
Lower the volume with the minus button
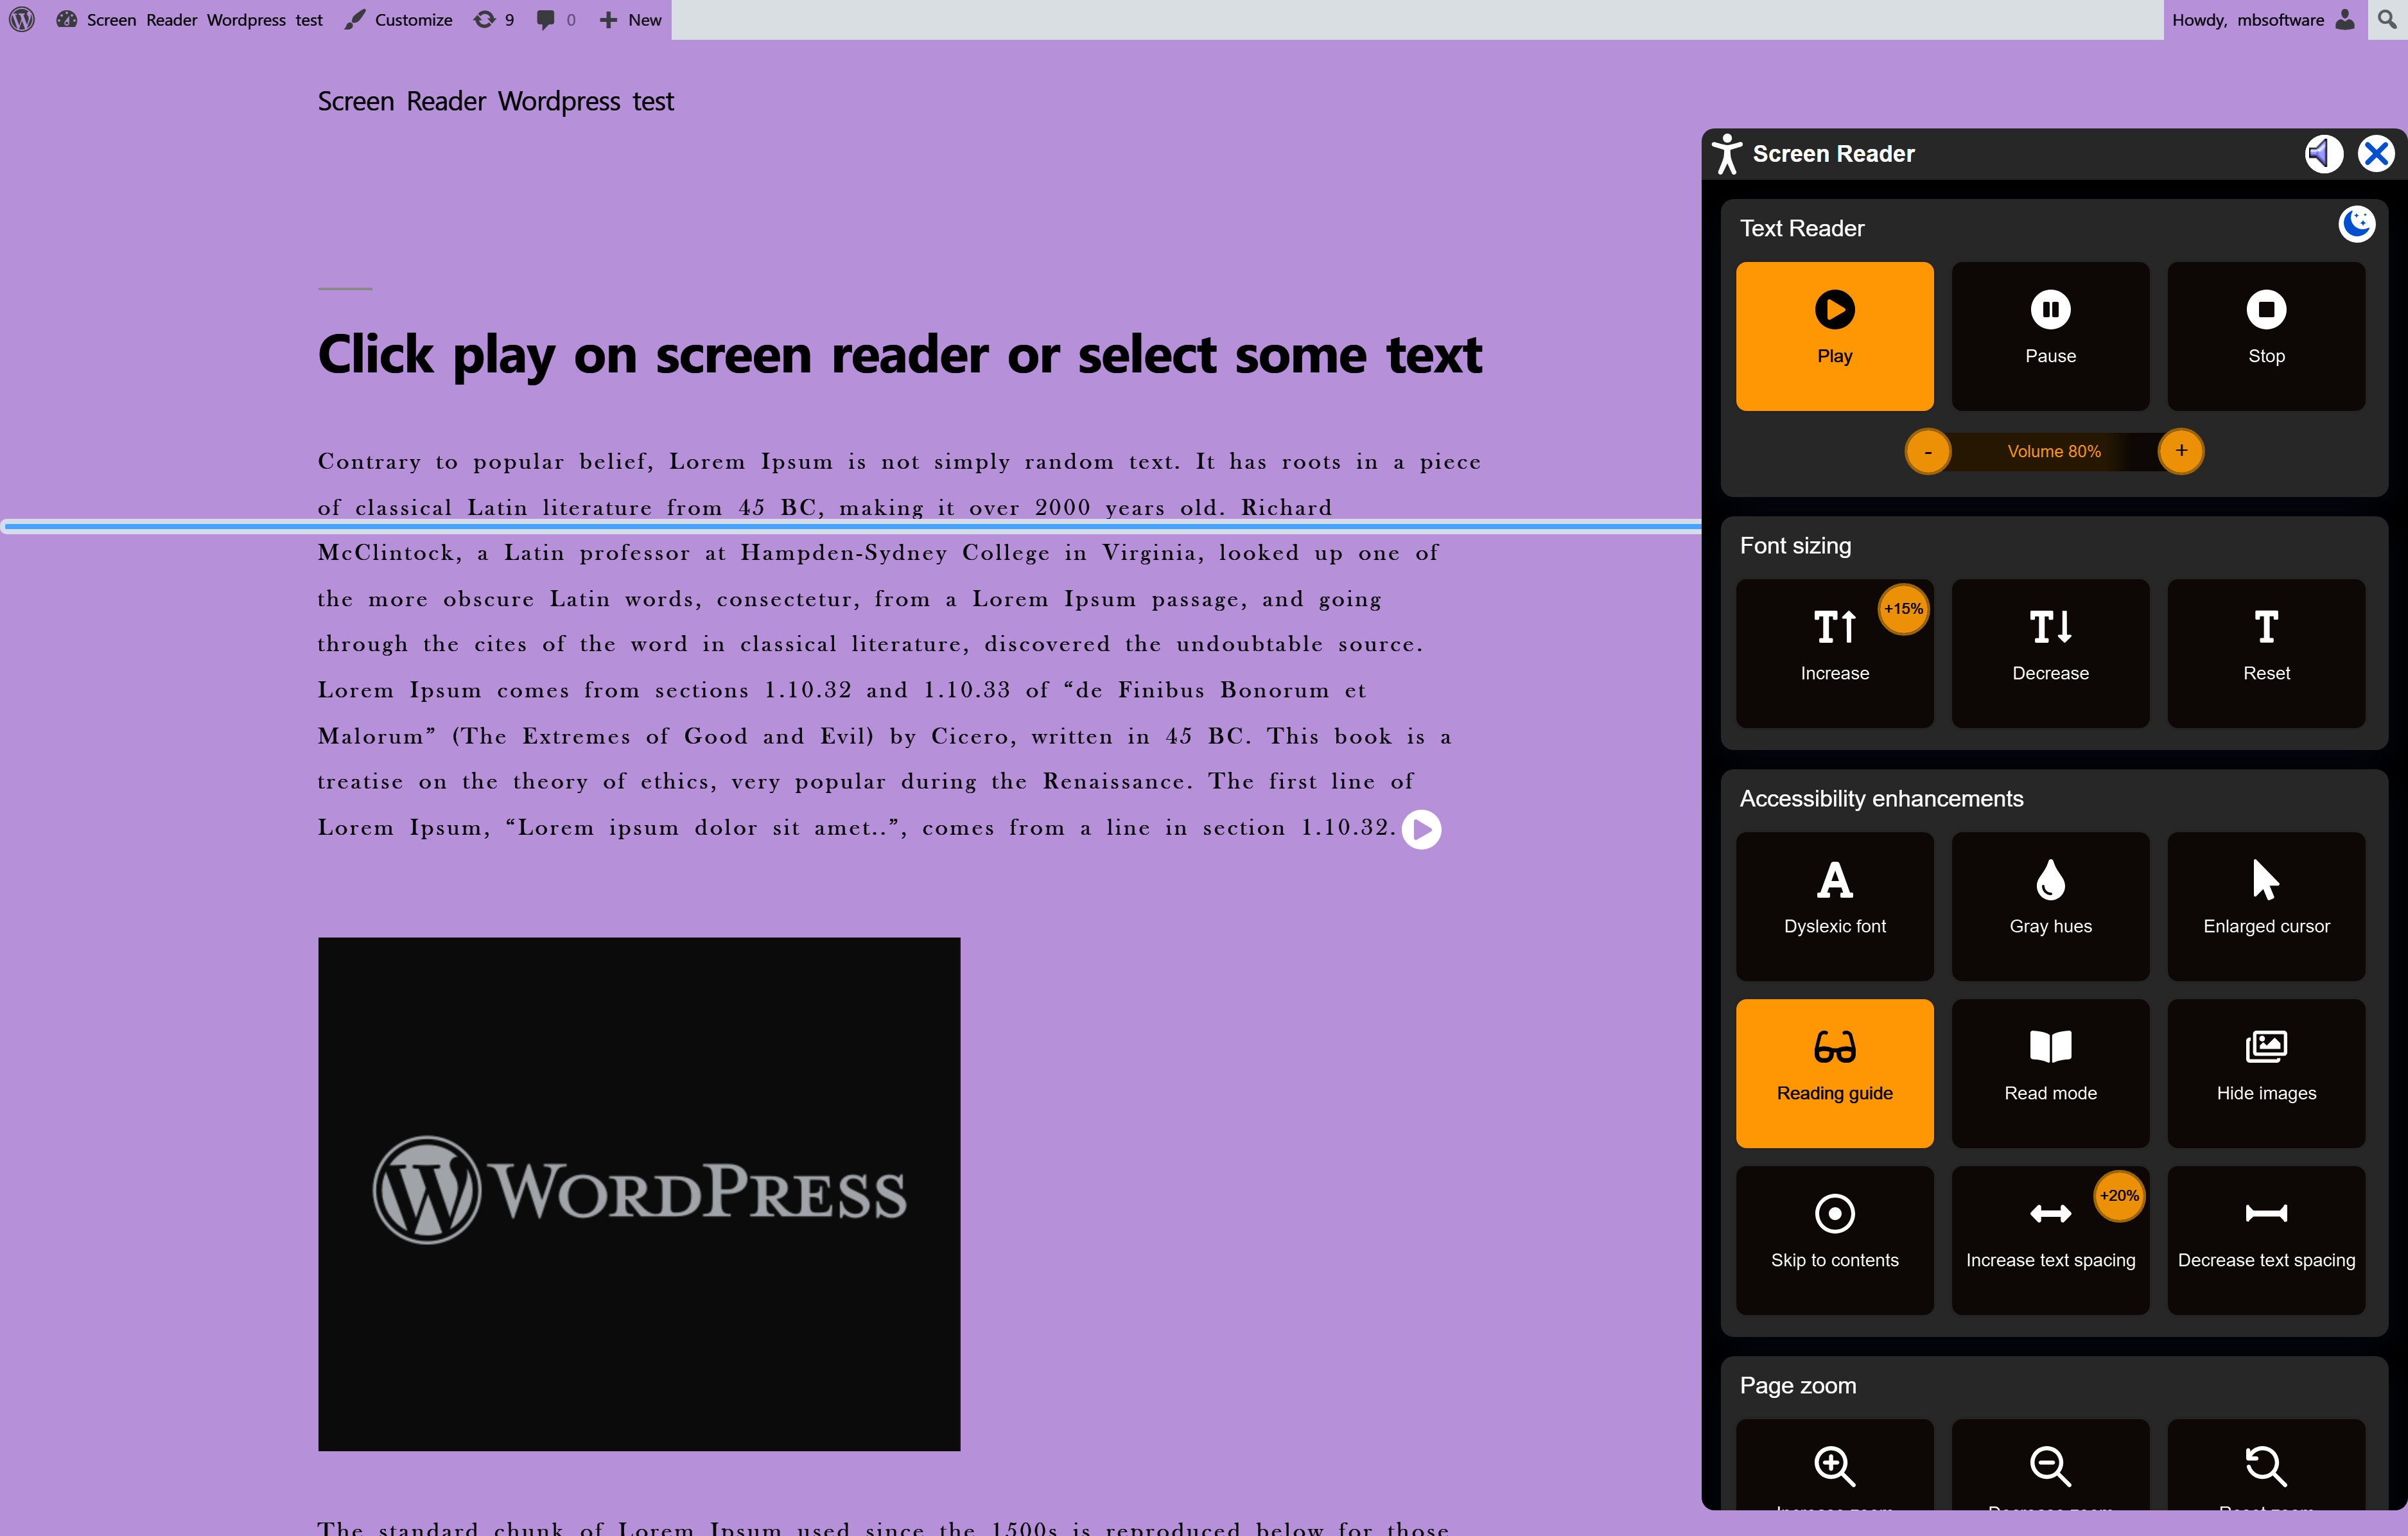[1927, 452]
